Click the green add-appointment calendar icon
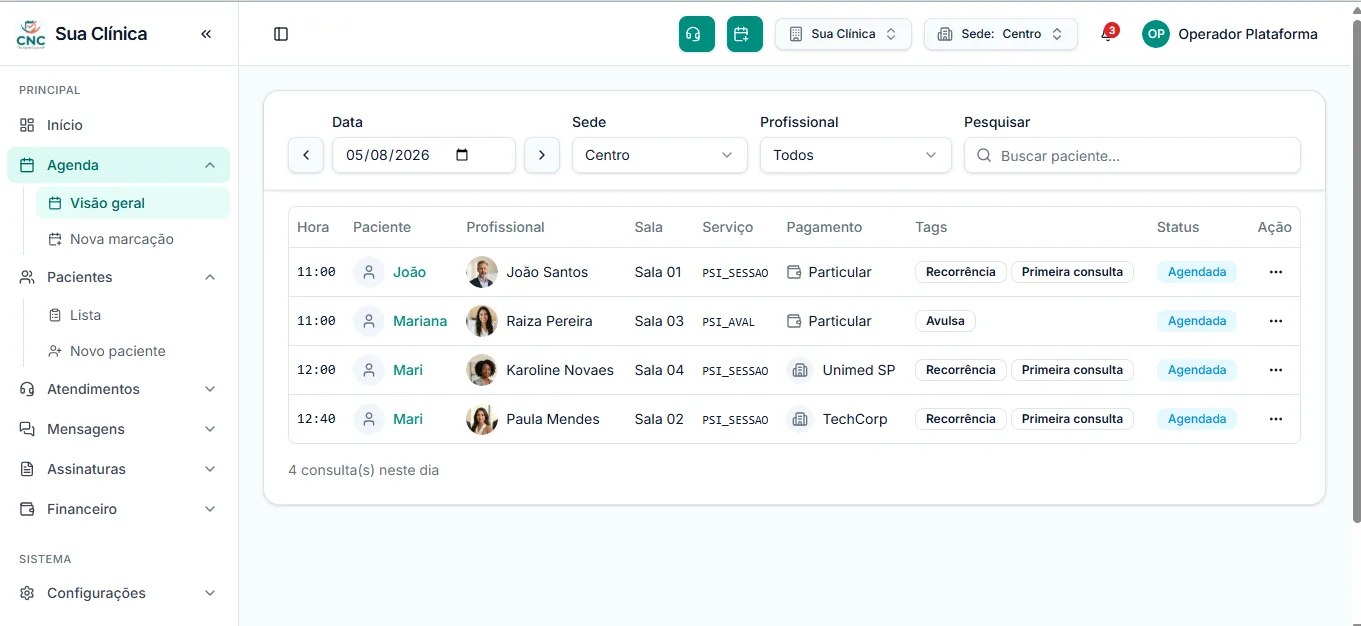Image resolution: width=1361 pixels, height=626 pixels. coord(744,34)
